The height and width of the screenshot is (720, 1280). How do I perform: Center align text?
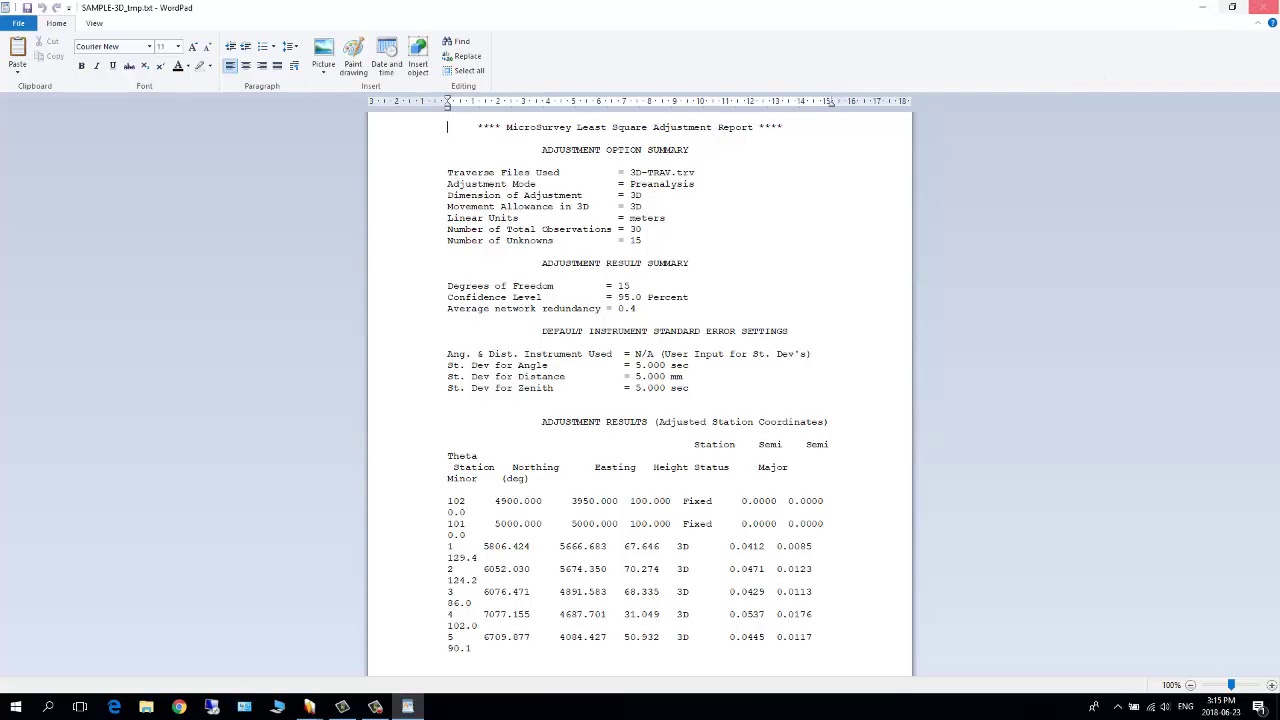coord(246,66)
